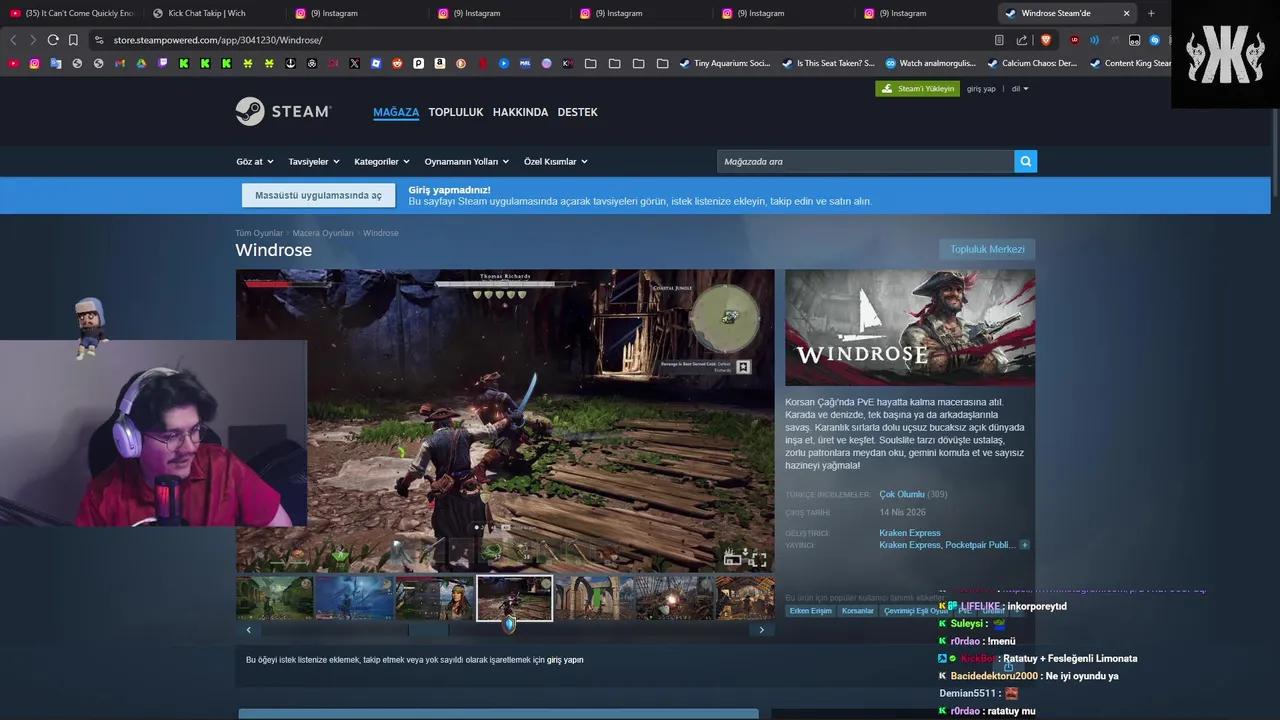
Task: Click Tüm Oyunlar breadcrumb link
Action: (259, 233)
